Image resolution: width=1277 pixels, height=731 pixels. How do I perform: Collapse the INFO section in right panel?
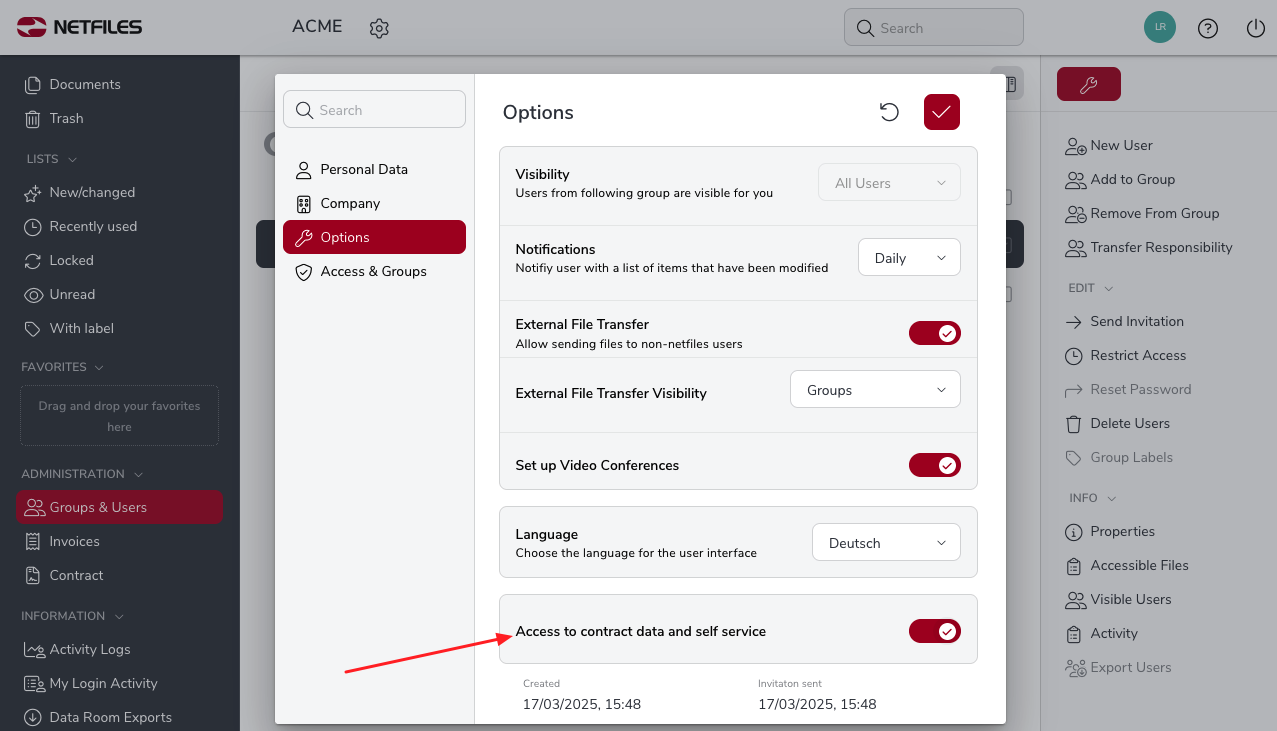pos(1093,498)
